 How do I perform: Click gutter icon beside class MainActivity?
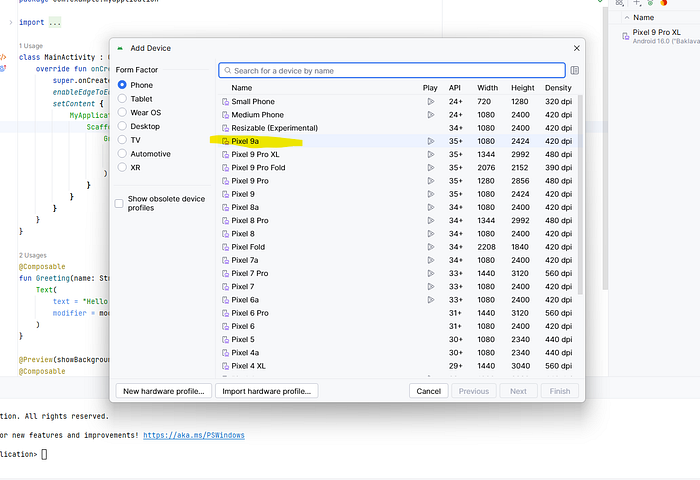3,57
